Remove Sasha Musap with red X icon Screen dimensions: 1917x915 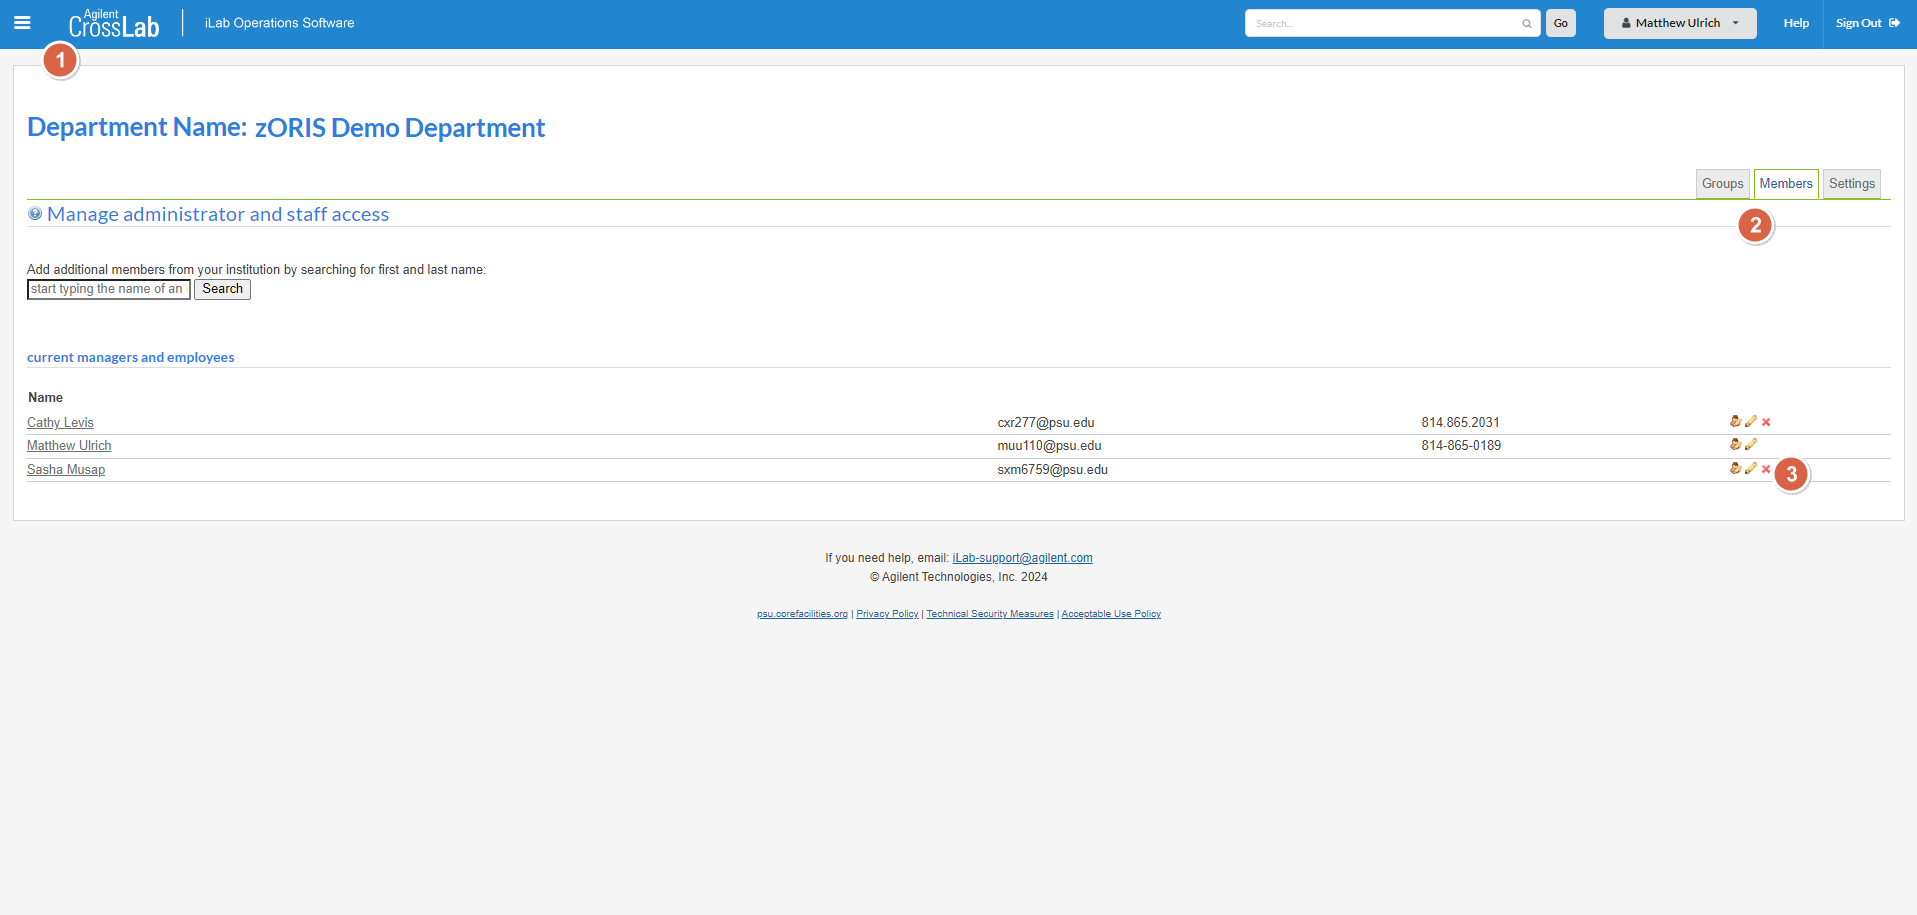(x=1766, y=469)
